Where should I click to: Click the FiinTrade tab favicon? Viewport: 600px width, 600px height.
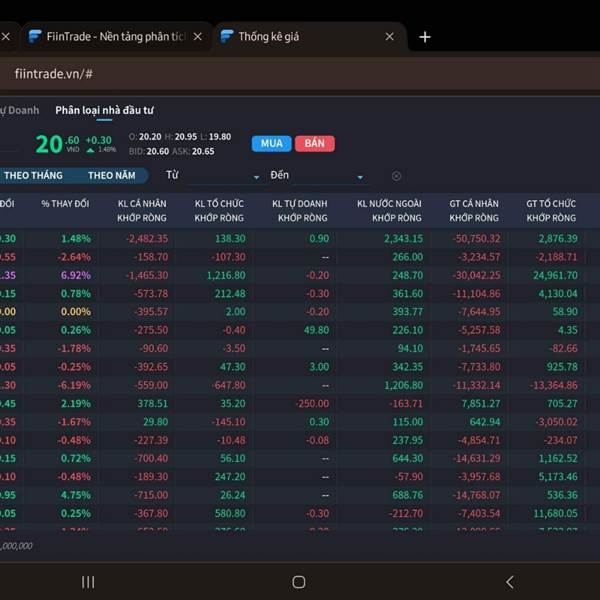pyautogui.click(x=35, y=37)
